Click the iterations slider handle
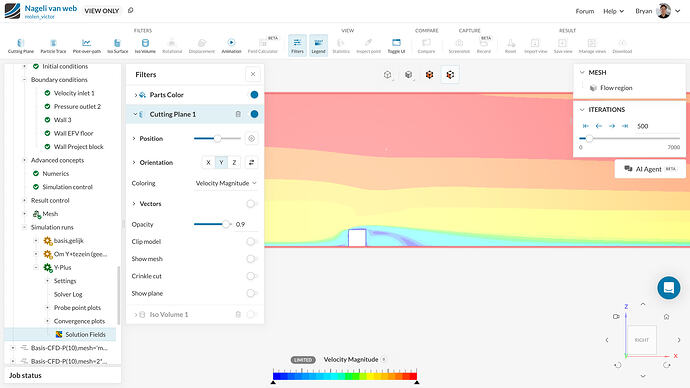The height and width of the screenshot is (388, 690). pyautogui.click(x=589, y=139)
